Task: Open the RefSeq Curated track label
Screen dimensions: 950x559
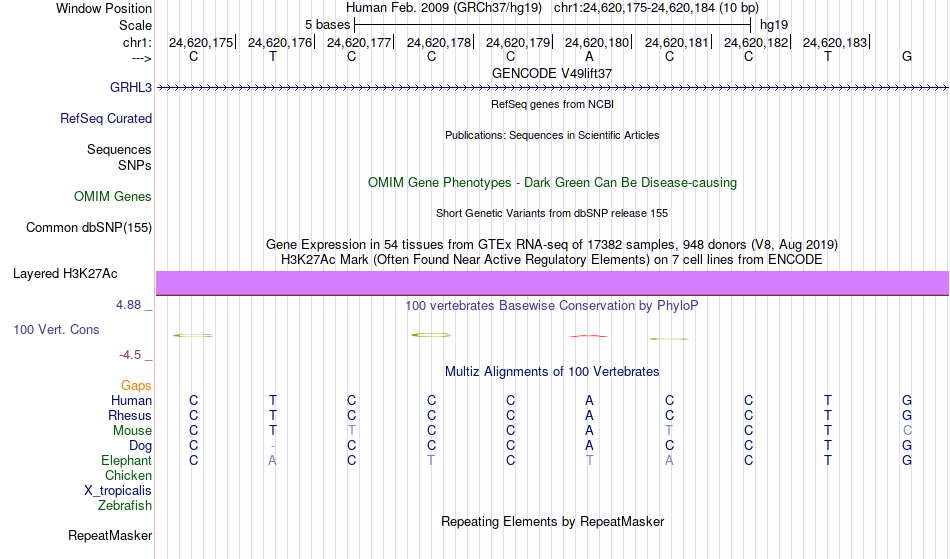Action: click(x=105, y=119)
